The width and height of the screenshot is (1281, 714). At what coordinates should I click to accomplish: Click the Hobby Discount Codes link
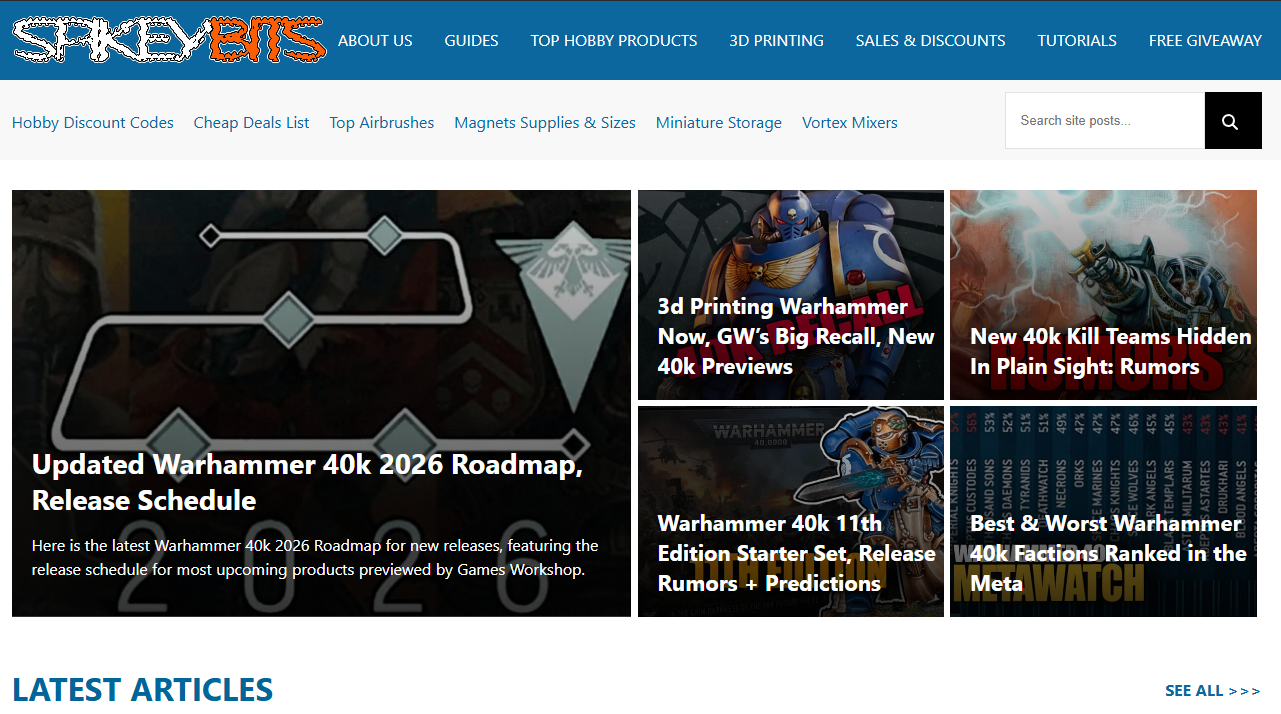click(x=93, y=123)
